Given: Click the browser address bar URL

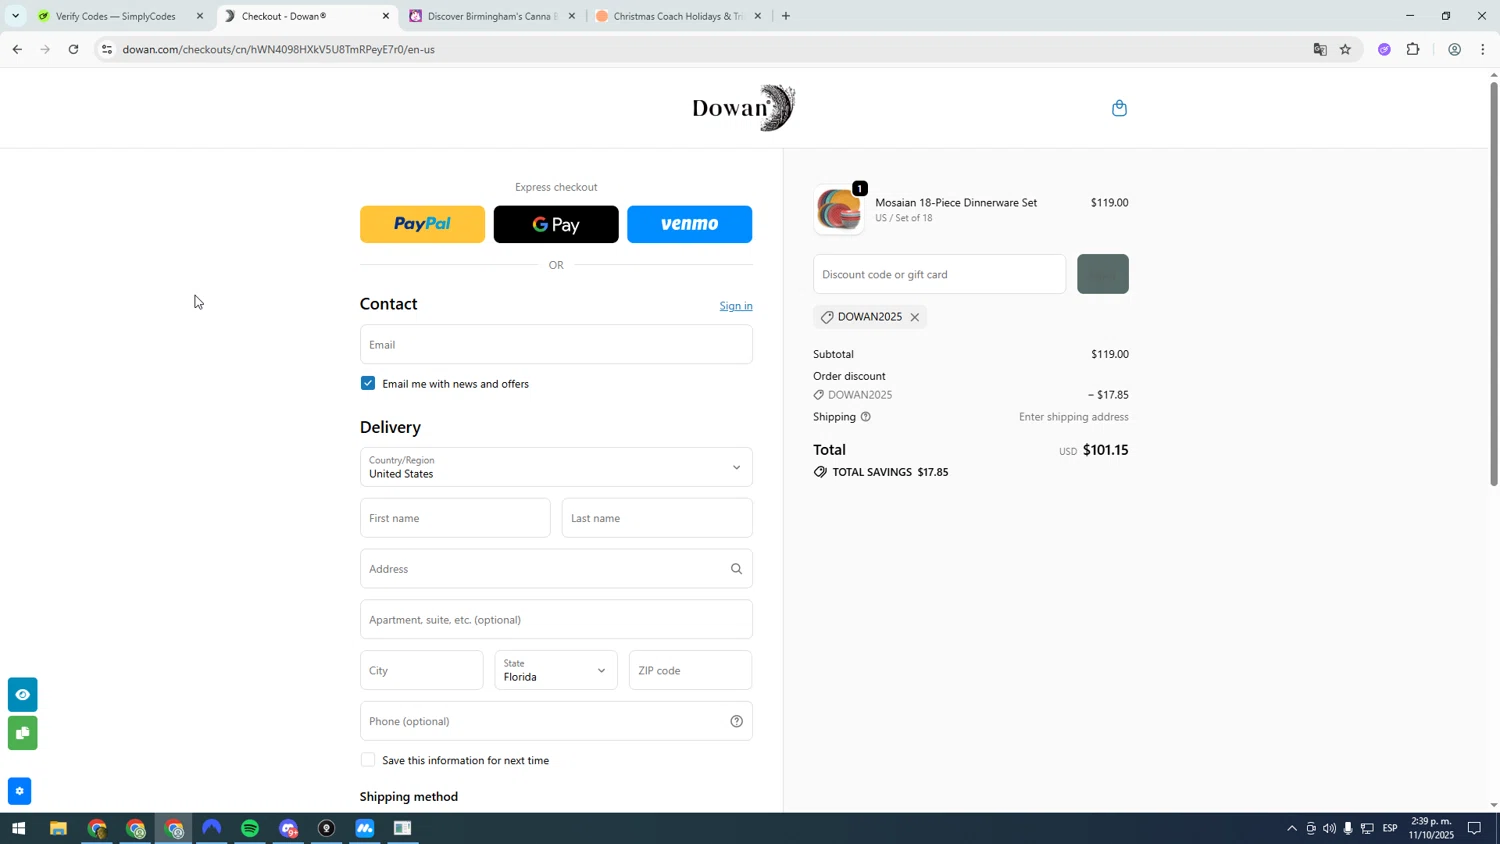Looking at the screenshot, I should 279,49.
